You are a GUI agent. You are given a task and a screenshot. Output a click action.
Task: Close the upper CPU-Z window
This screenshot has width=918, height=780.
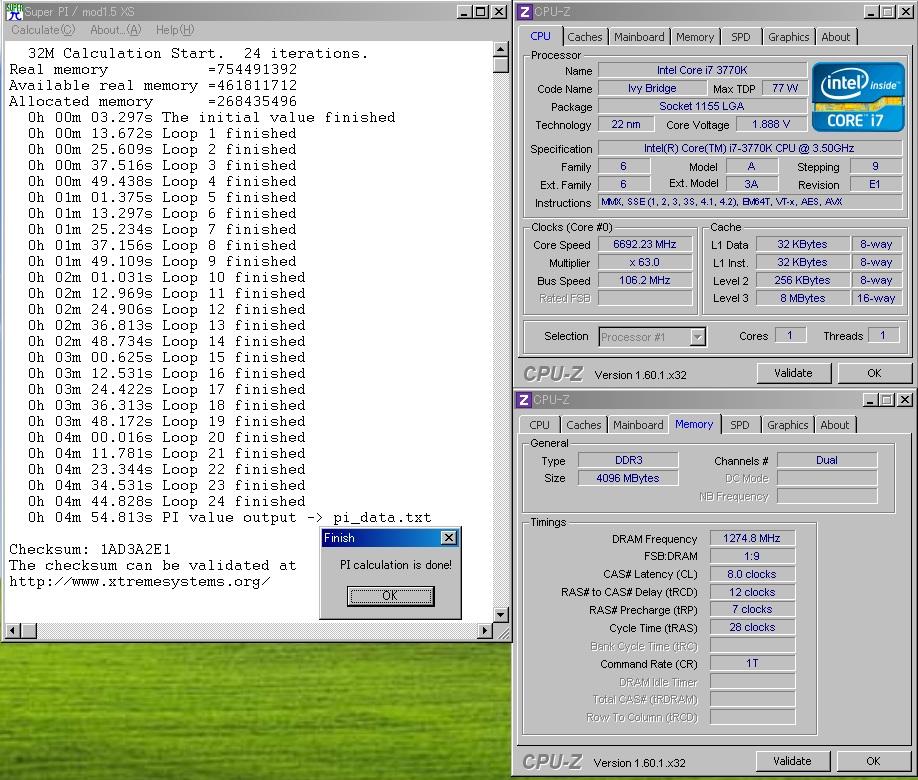pyautogui.click(x=905, y=12)
